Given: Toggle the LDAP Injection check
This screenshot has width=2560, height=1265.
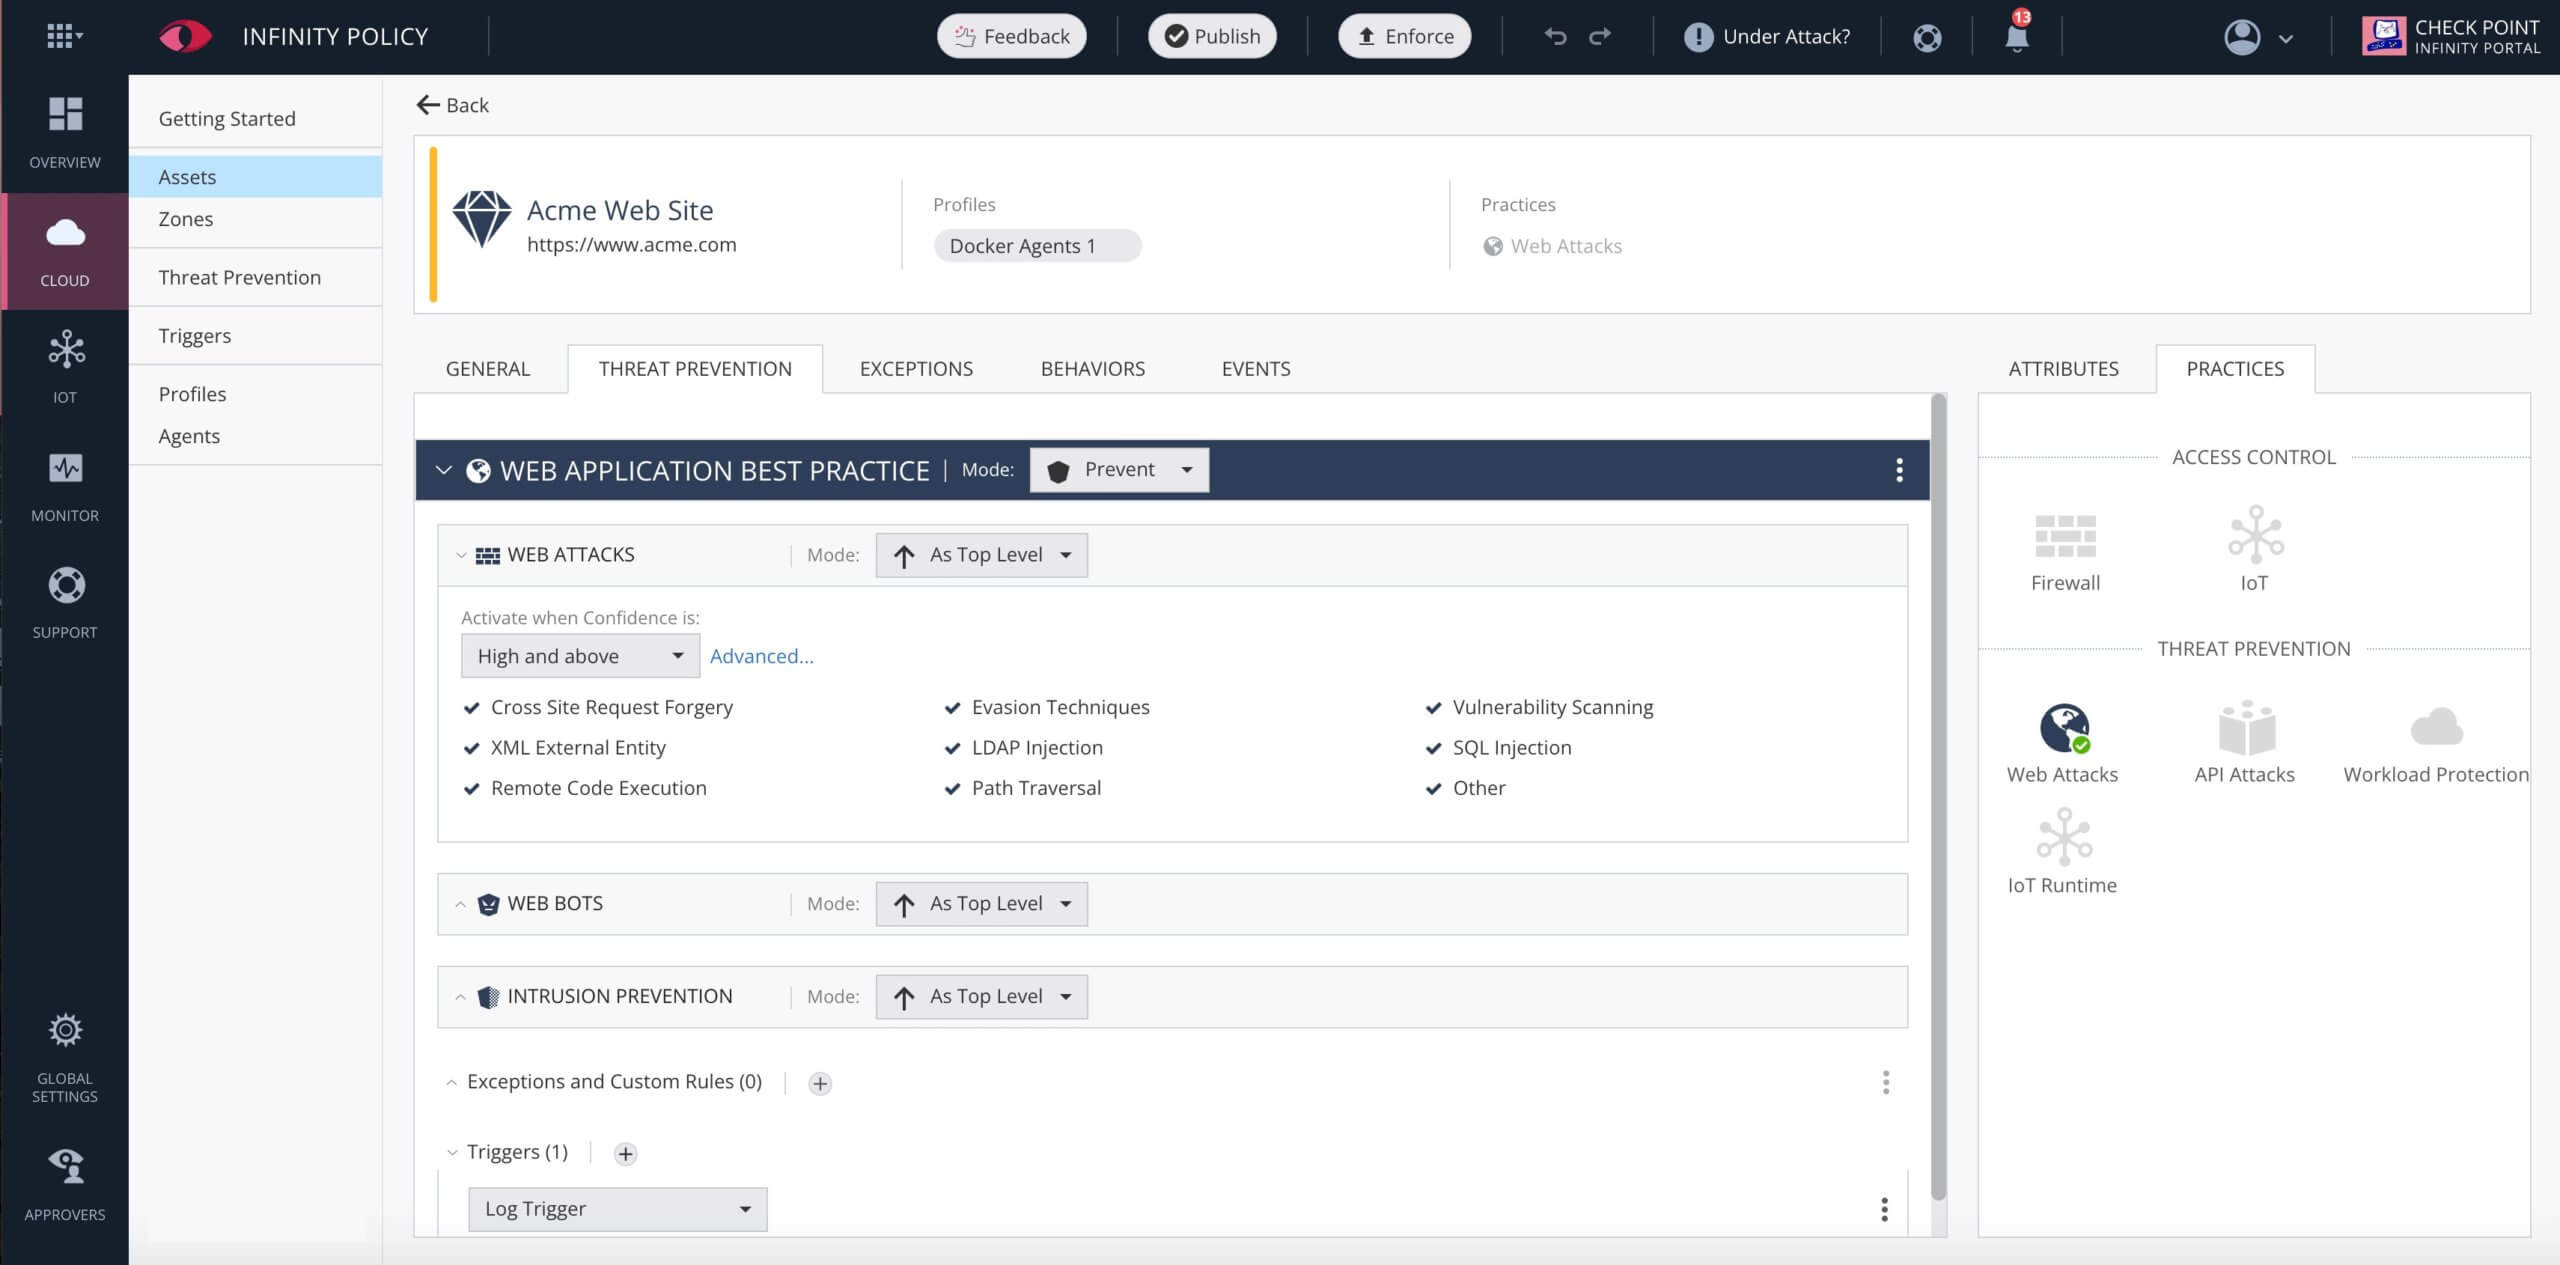Looking at the screenshot, I should point(953,748).
